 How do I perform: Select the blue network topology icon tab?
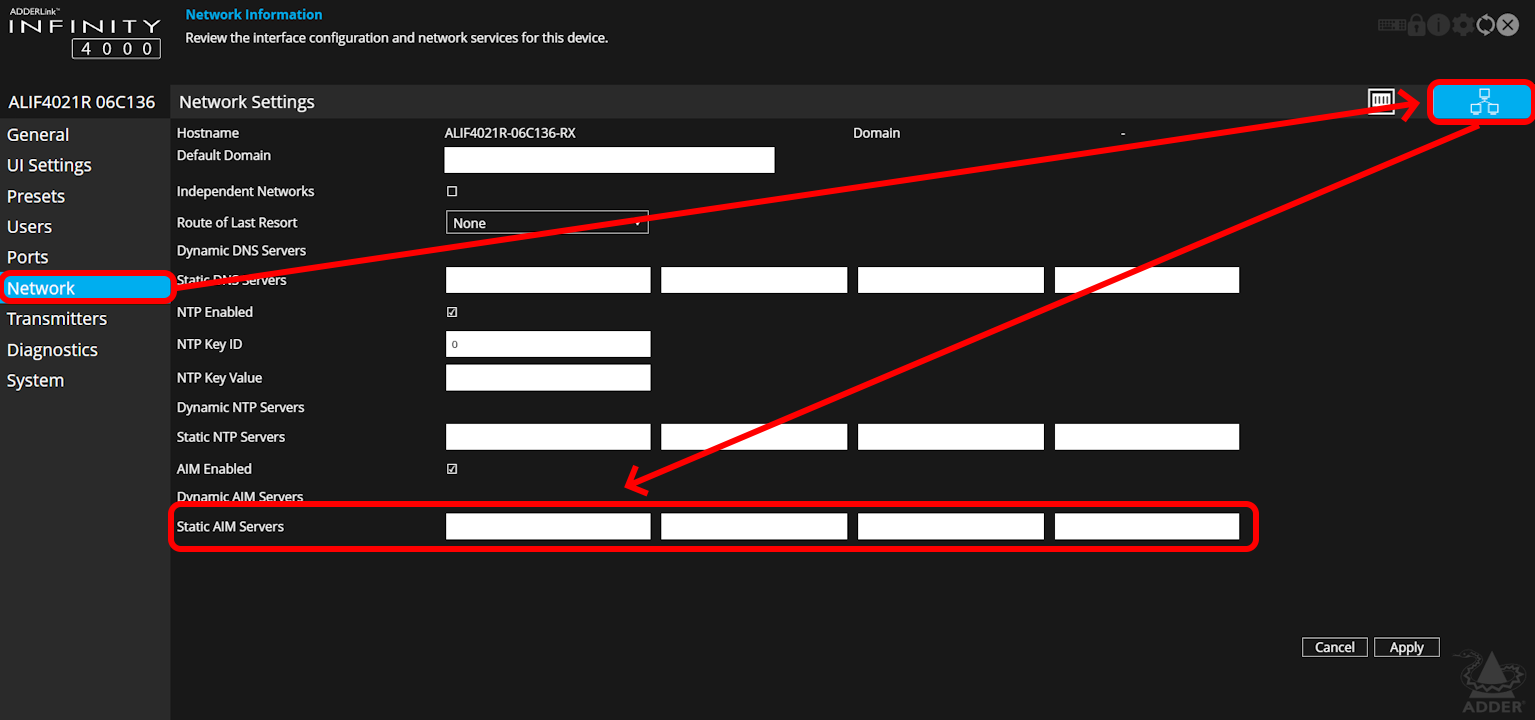(x=1481, y=102)
